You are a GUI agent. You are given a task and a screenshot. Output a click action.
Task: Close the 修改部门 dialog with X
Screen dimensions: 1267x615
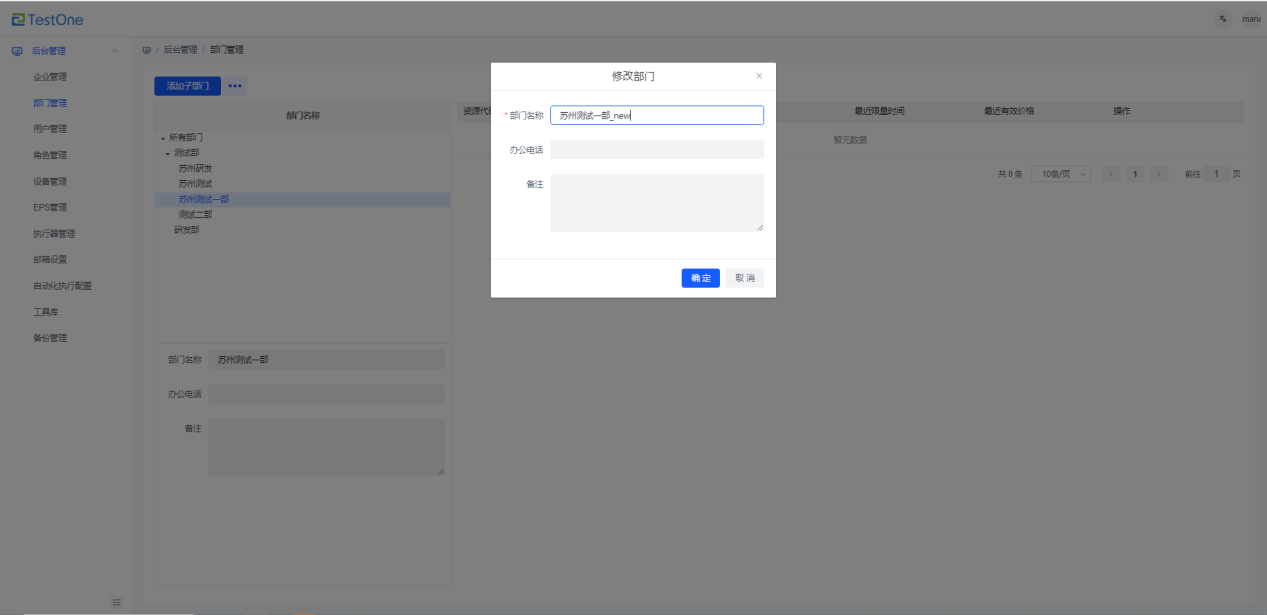(758, 76)
